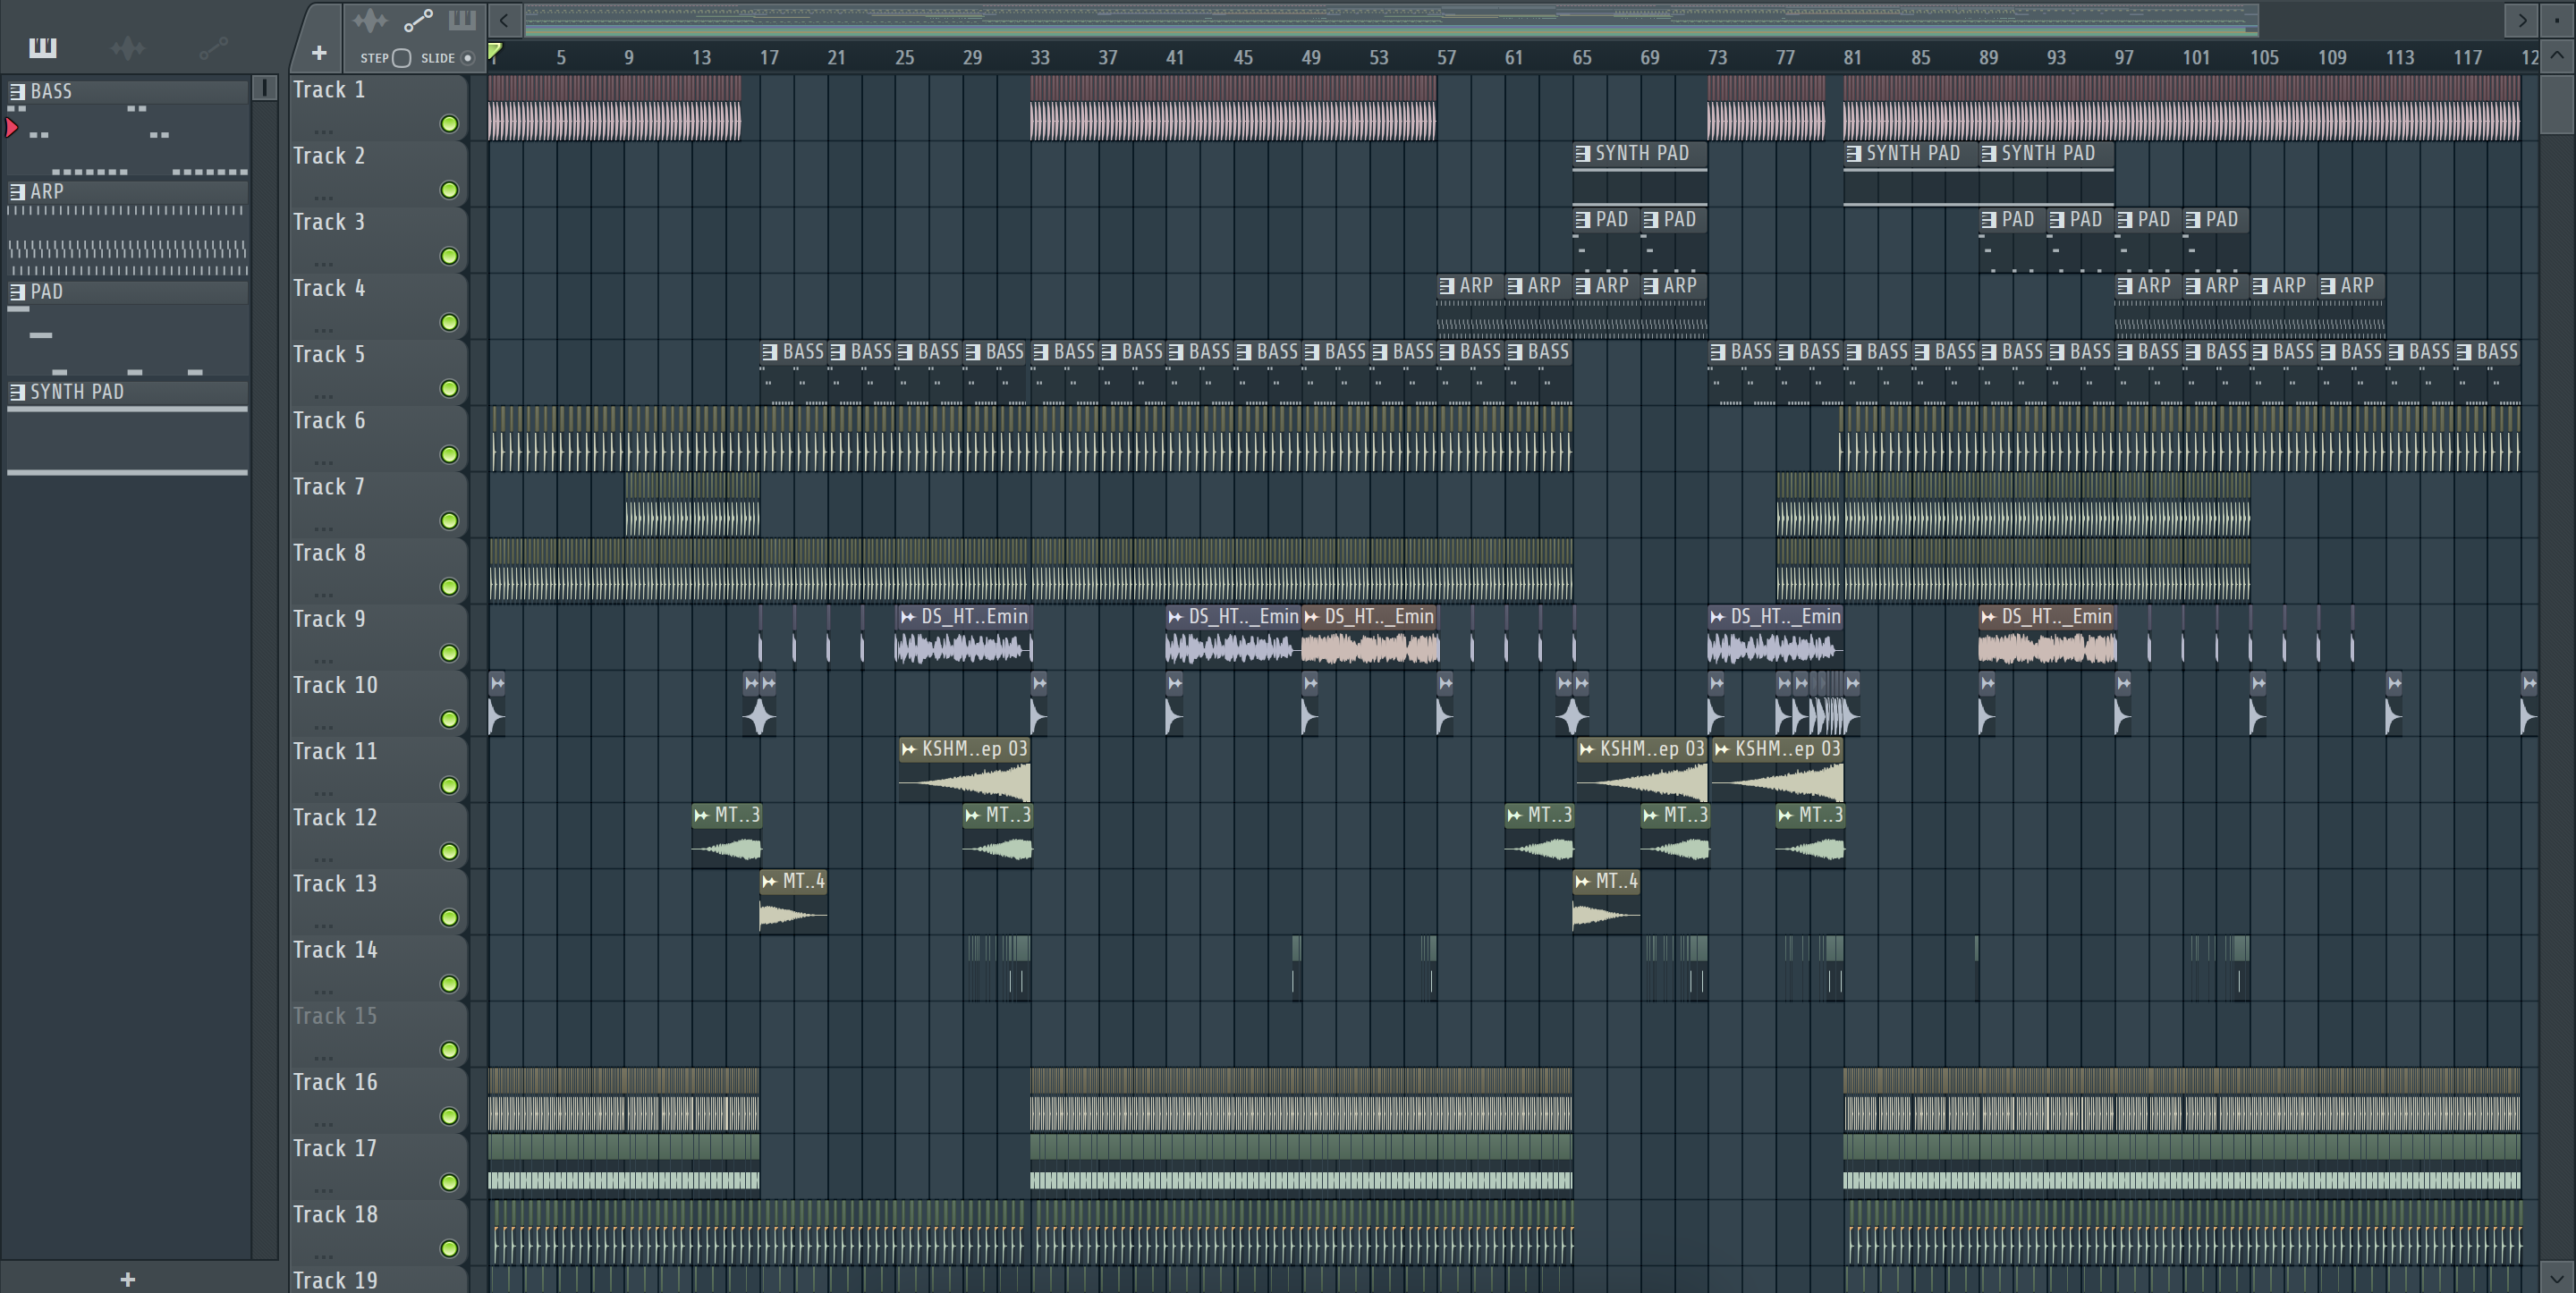Open the first KSHM..ep 03 clip menu on Track 11

909,749
